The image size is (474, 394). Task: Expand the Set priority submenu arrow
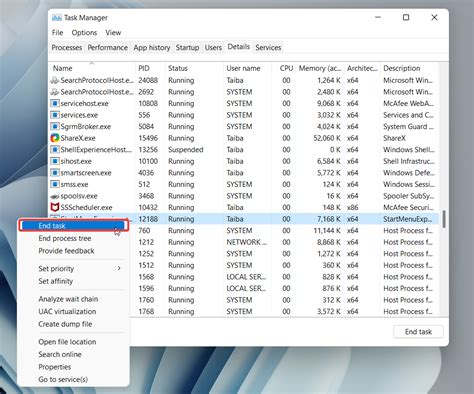119,268
